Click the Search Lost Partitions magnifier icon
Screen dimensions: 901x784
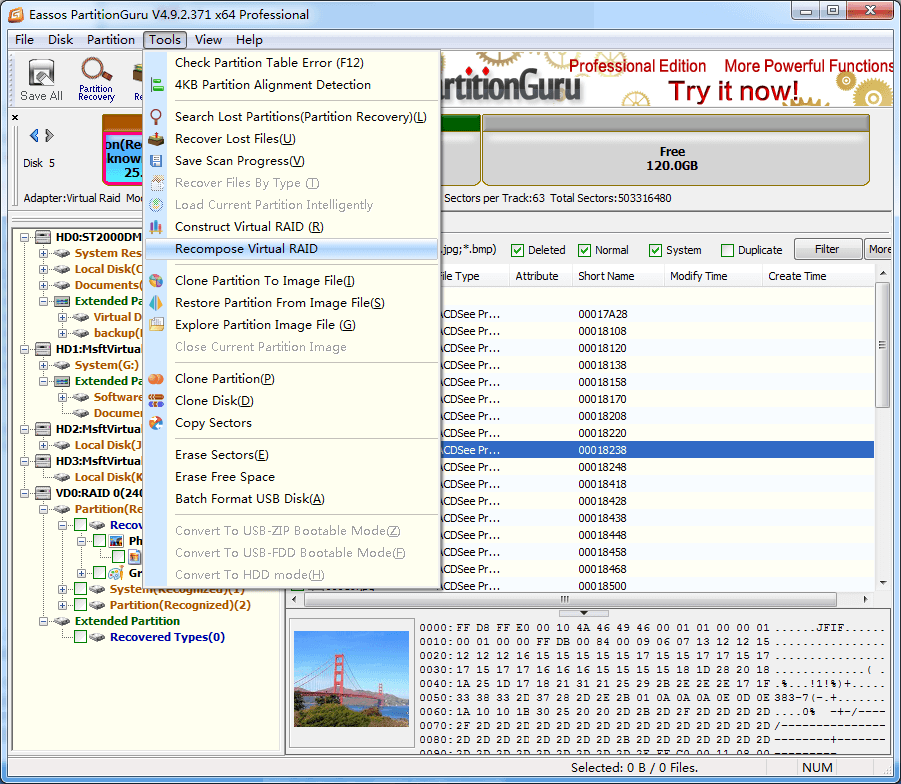(x=156, y=117)
